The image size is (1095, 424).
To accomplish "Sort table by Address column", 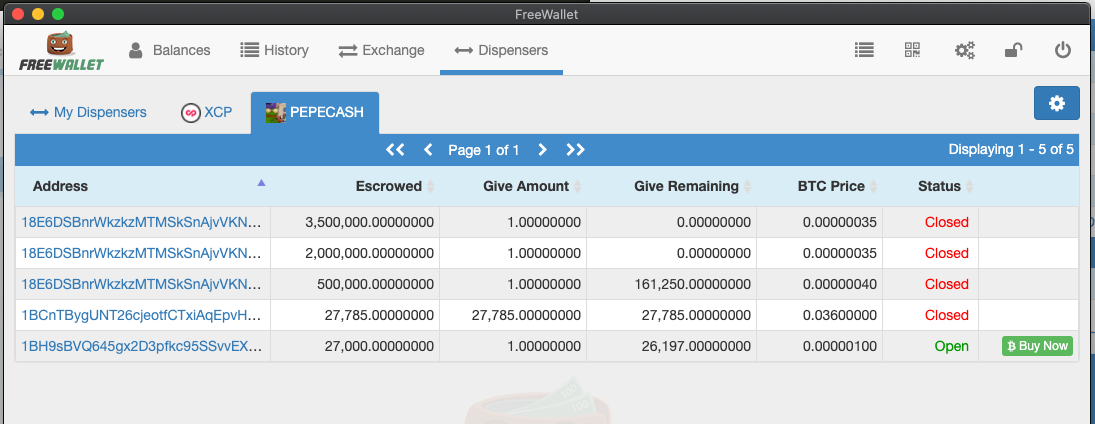I will pyautogui.click(x=143, y=186).
